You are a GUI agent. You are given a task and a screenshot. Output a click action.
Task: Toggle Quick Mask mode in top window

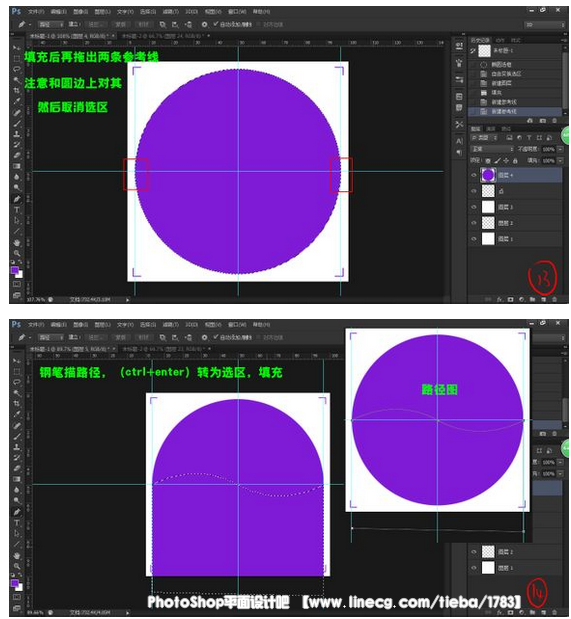click(17, 284)
